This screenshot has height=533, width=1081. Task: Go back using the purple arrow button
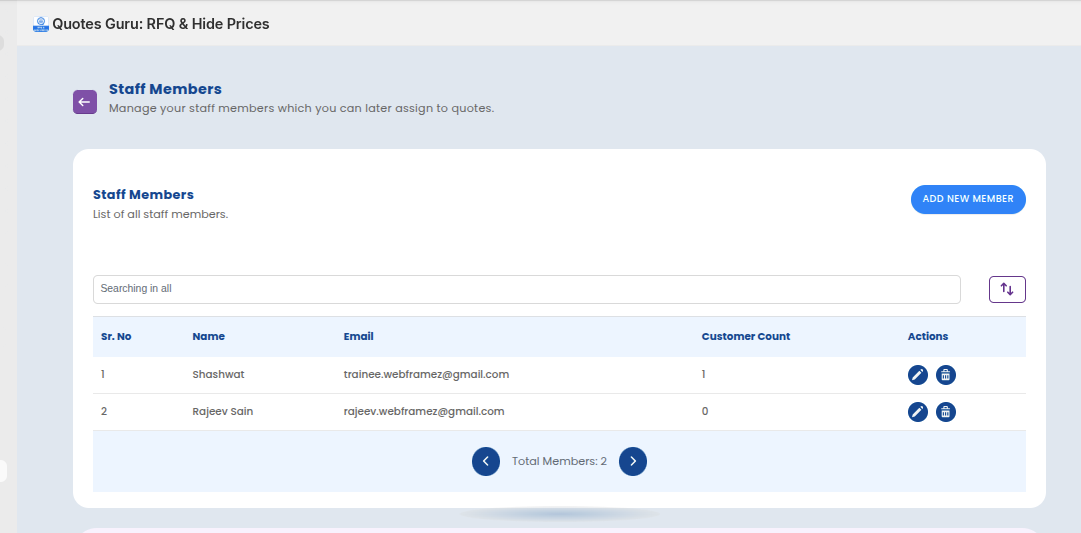pyautogui.click(x=85, y=102)
